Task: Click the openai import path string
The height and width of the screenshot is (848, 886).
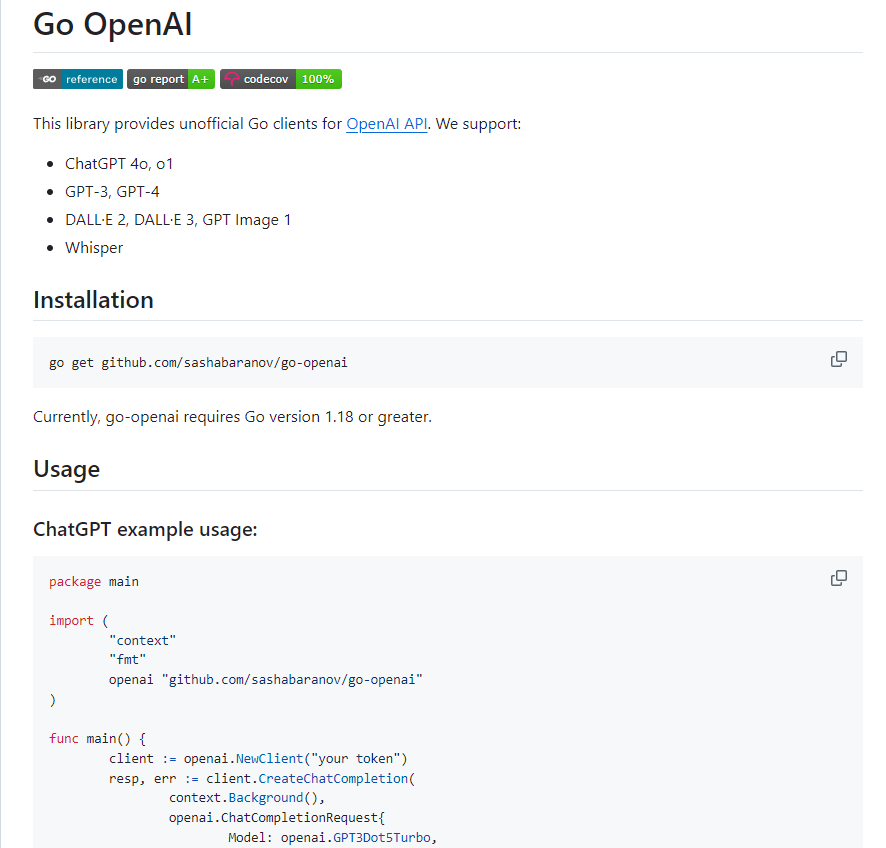Action: tap(295, 679)
